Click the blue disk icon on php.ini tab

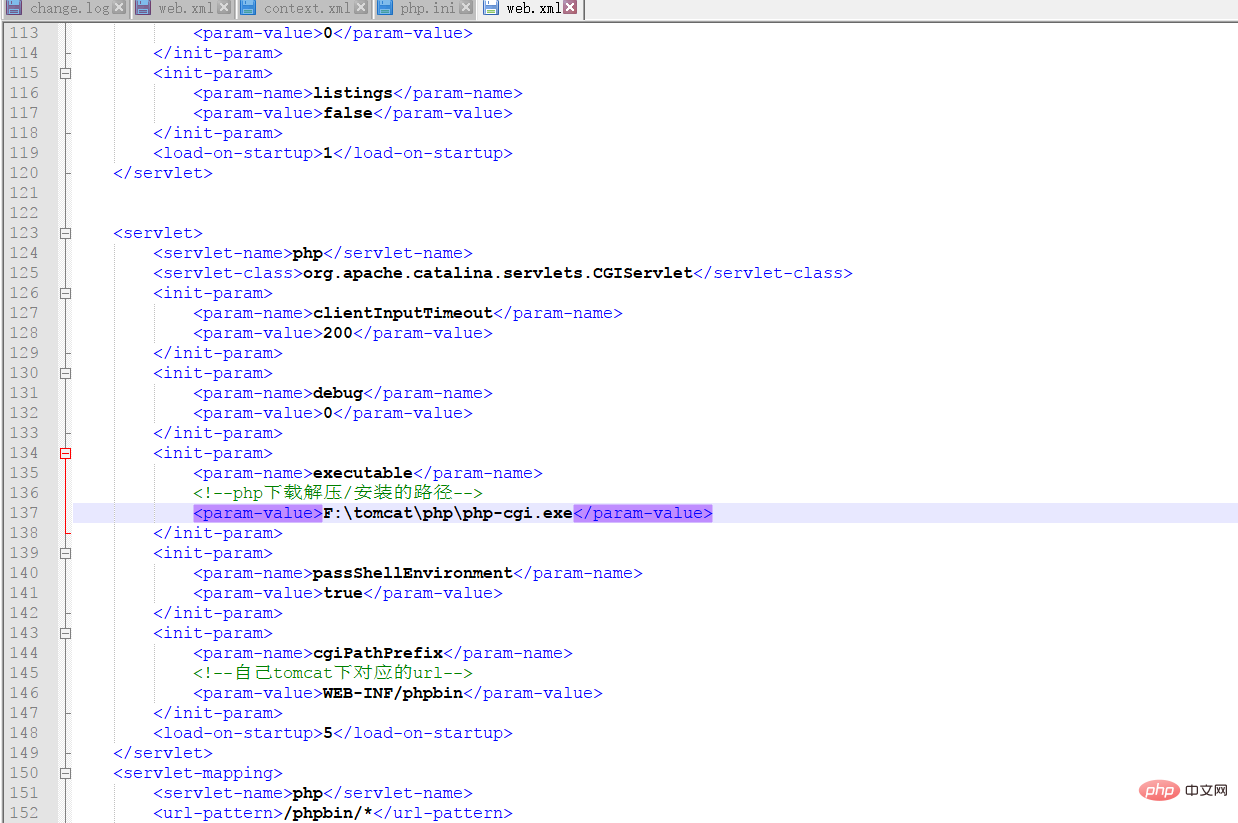[x=386, y=8]
